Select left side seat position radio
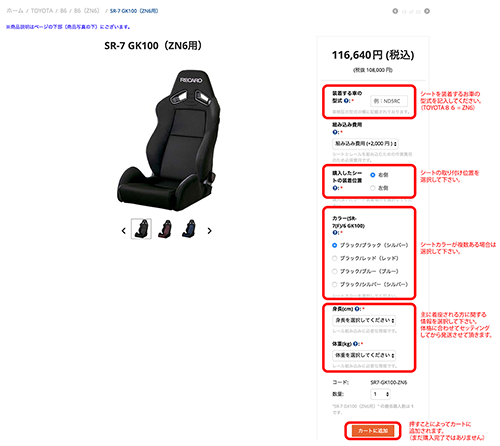500x446 pixels. pyautogui.click(x=373, y=188)
